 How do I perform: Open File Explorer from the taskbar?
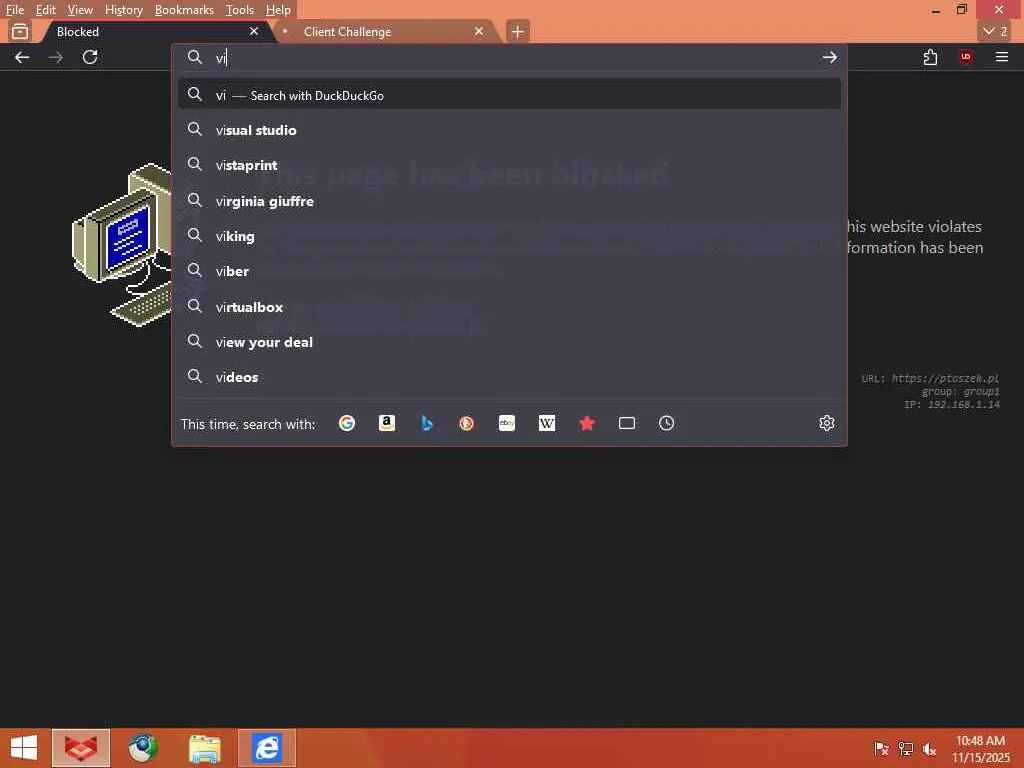tap(204, 748)
